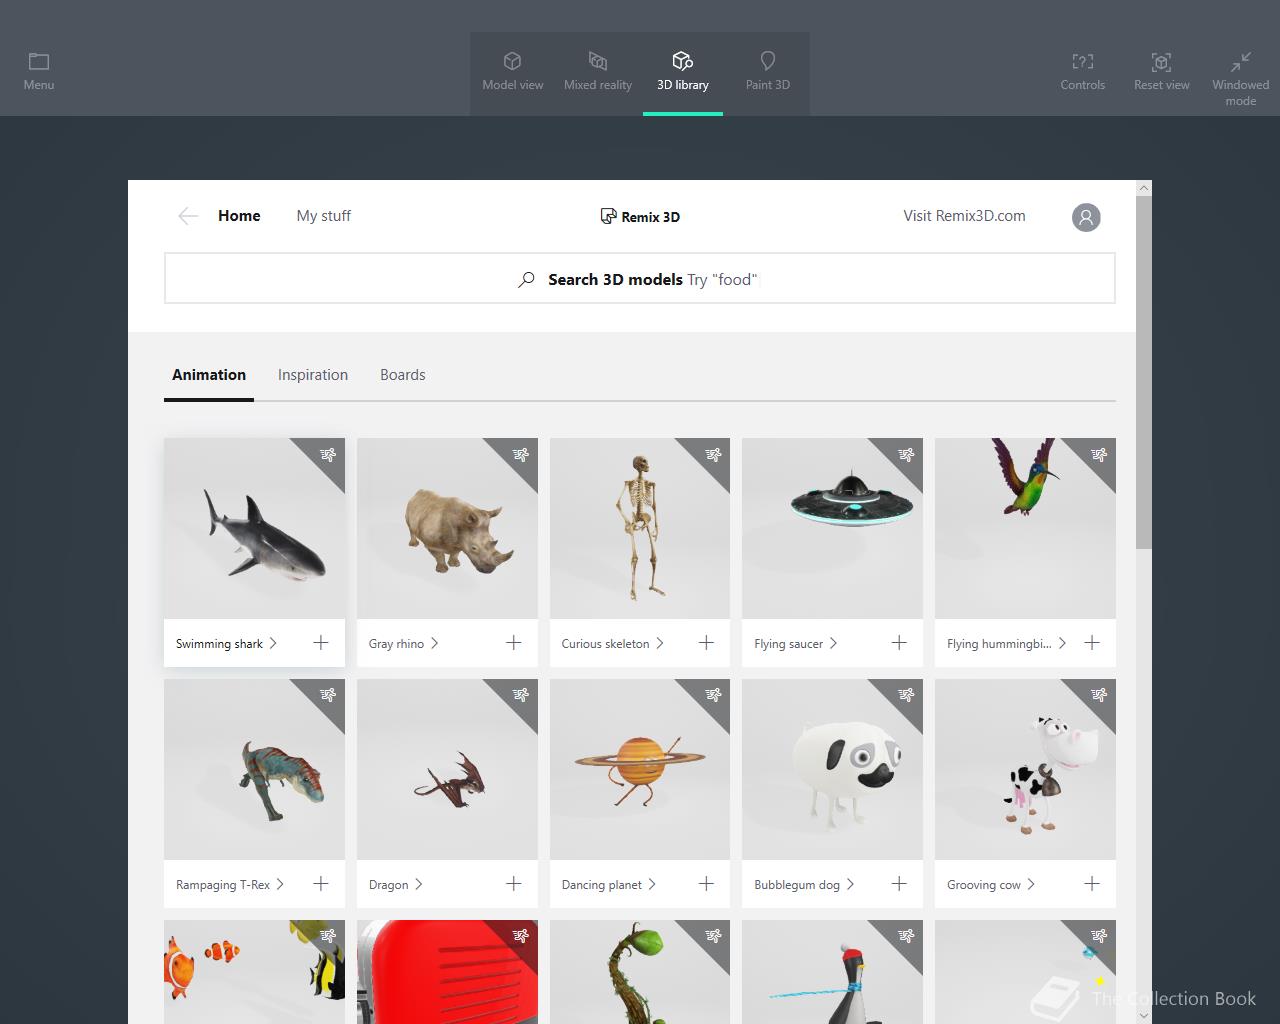
Task: Switch to Mixed reality mode
Action: tap(598, 72)
